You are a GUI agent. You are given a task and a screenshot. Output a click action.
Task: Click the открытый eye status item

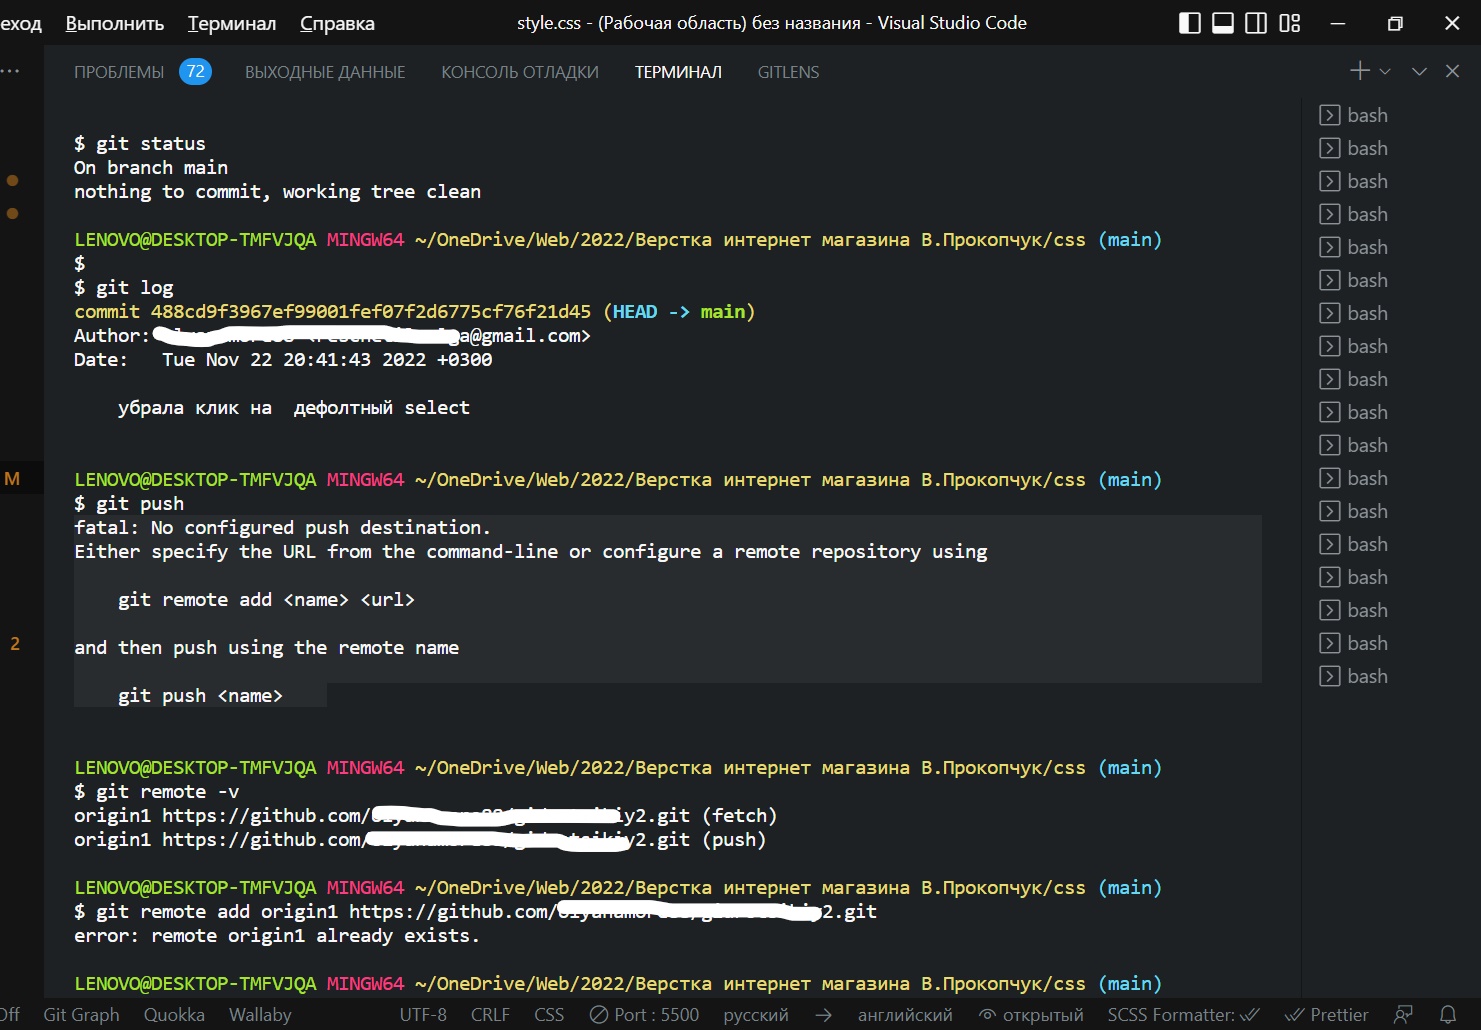pyautogui.click(x=1031, y=1015)
